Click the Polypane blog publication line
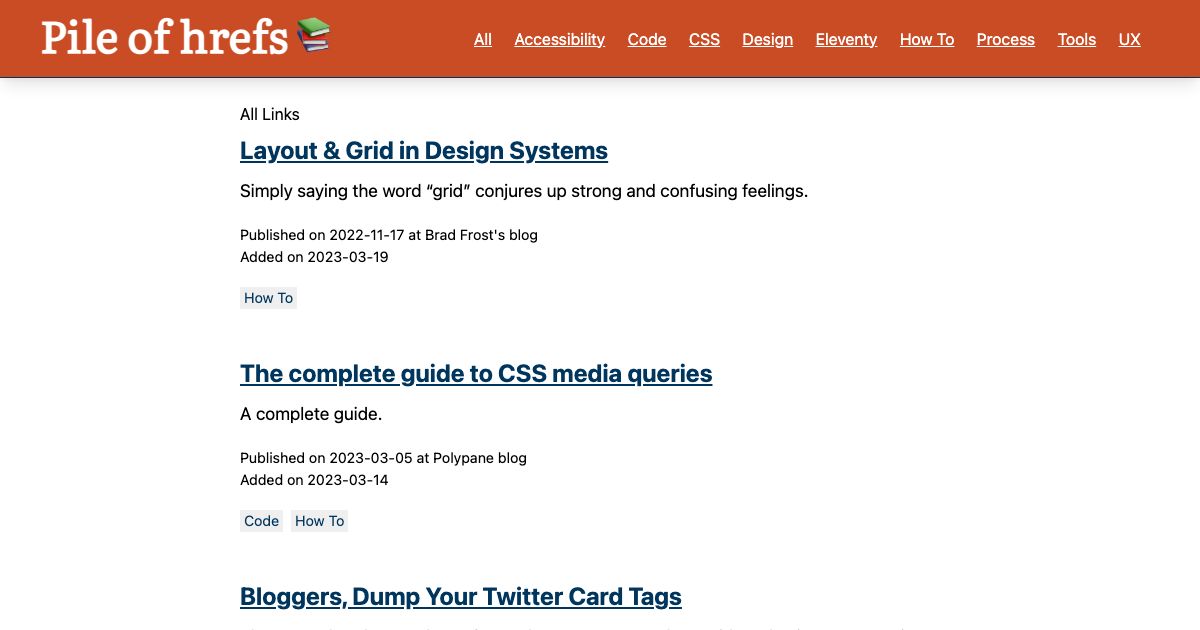Viewport: 1200px width, 630px height. point(383,458)
